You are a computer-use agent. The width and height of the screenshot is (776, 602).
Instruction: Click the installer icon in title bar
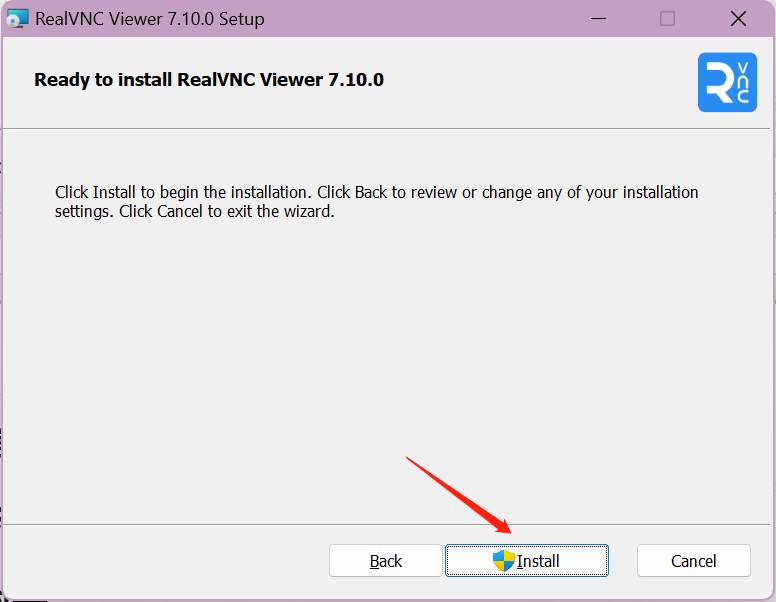[x=17, y=18]
